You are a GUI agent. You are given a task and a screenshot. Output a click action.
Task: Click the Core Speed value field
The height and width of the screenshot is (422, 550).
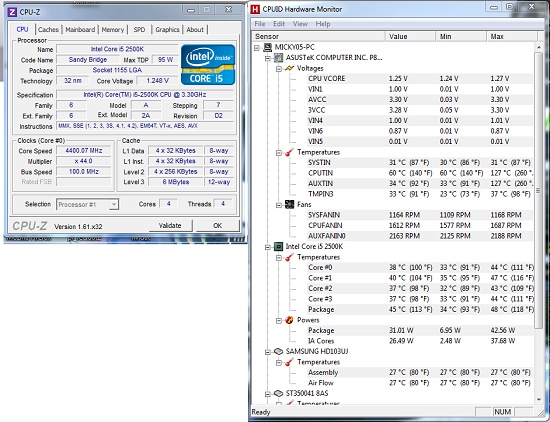point(84,151)
